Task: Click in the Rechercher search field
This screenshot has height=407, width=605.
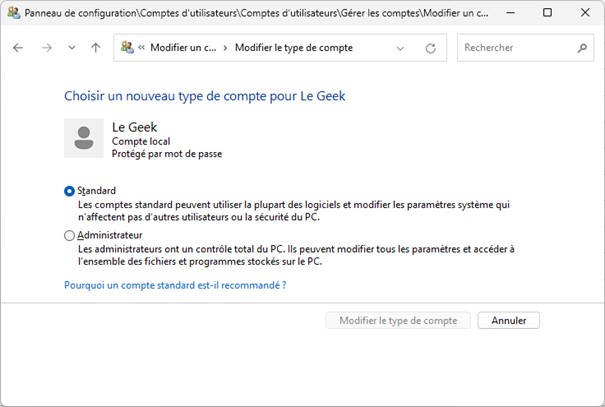Action: pyautogui.click(x=523, y=48)
